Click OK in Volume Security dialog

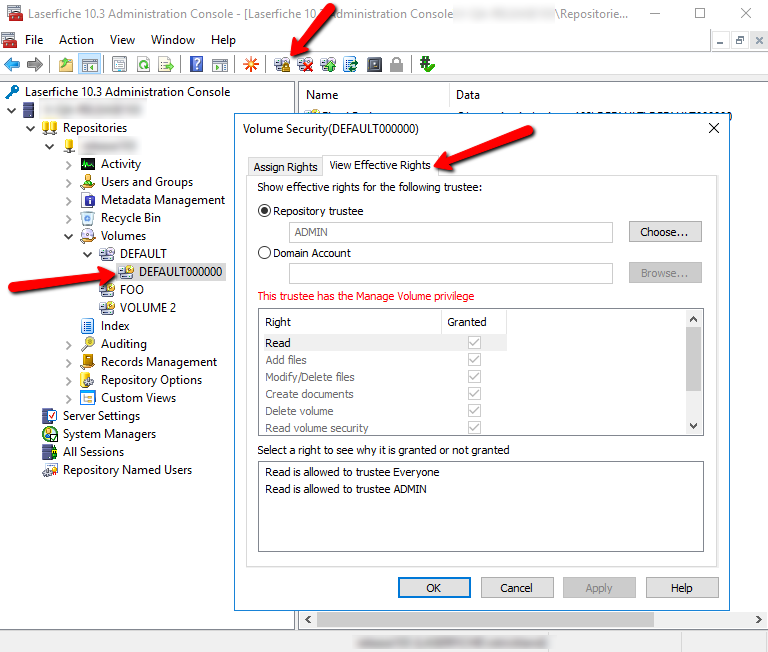click(x=434, y=587)
